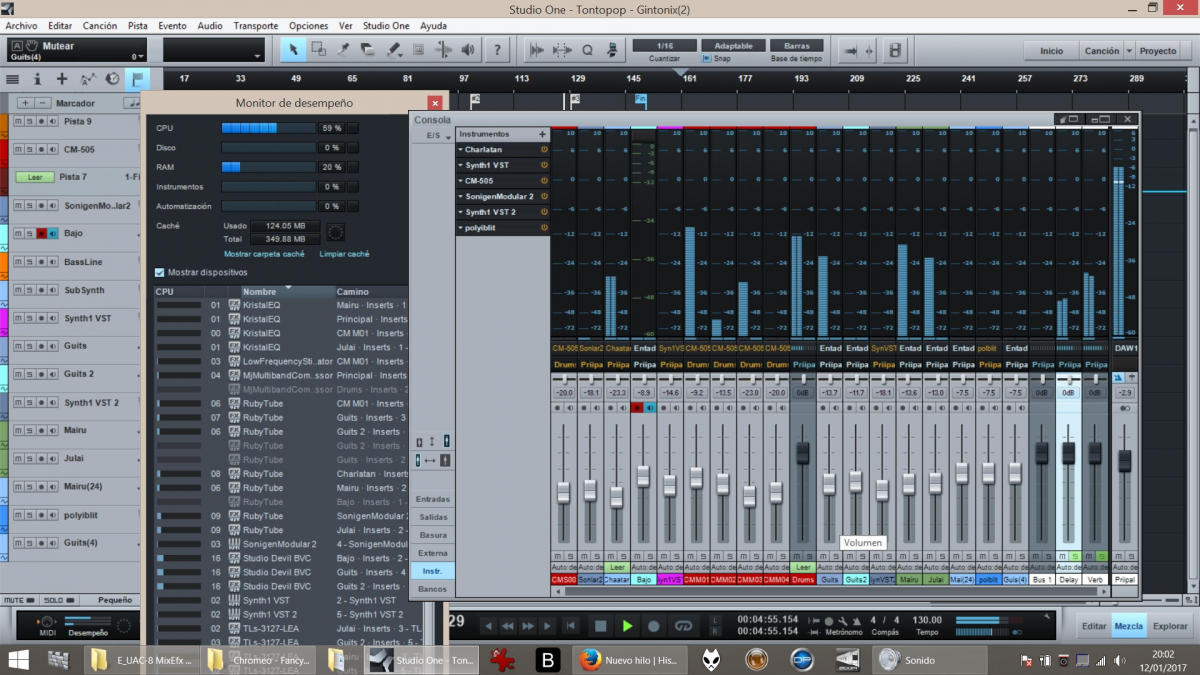The width and height of the screenshot is (1200, 675).
Task: Mute the Drums mixer channel
Action: click(797, 556)
